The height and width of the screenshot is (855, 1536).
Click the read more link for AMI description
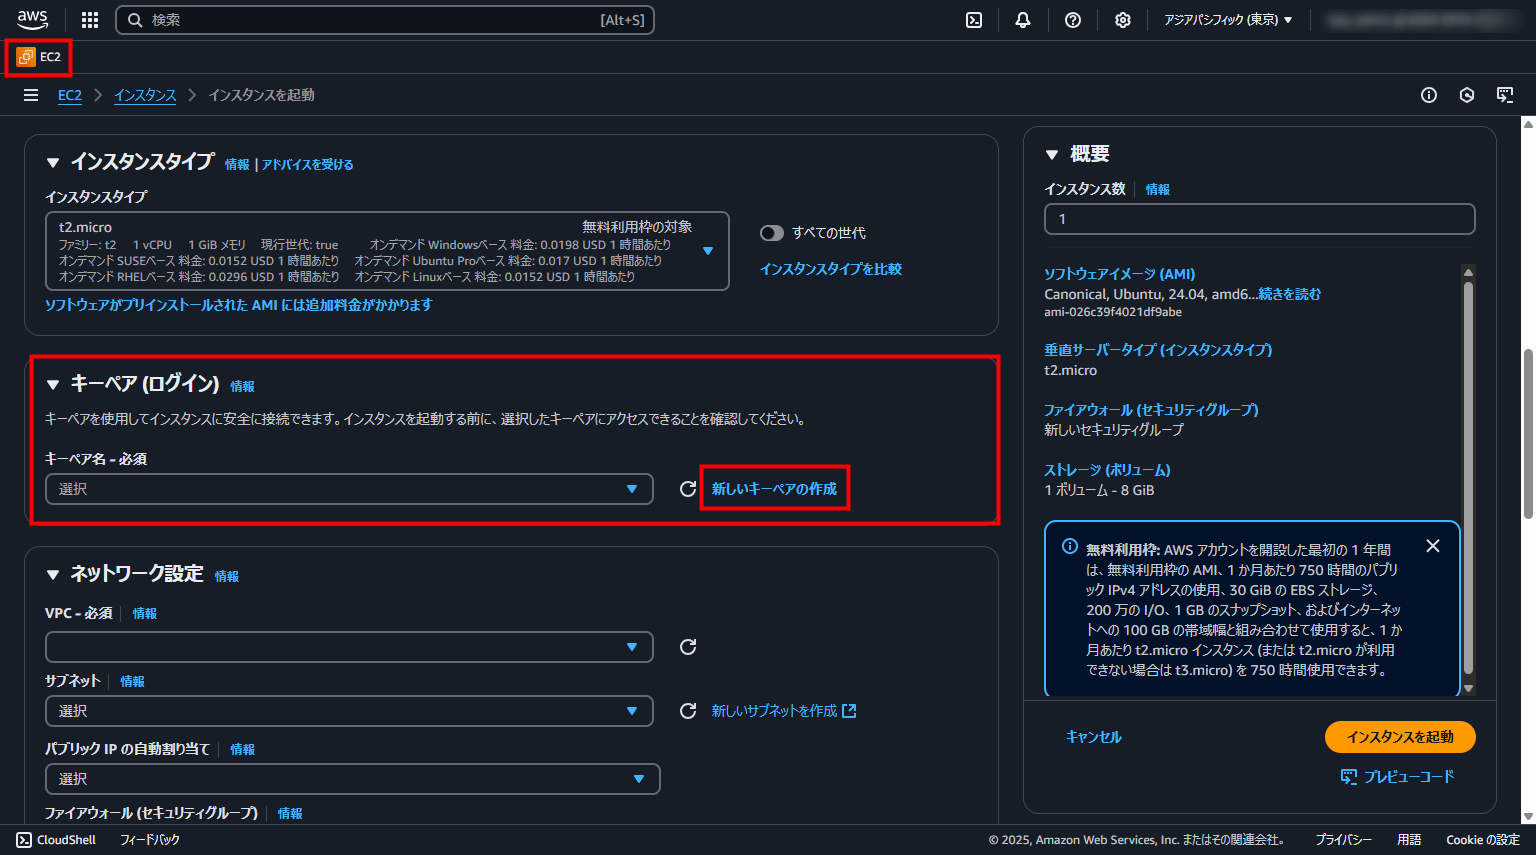click(1289, 294)
